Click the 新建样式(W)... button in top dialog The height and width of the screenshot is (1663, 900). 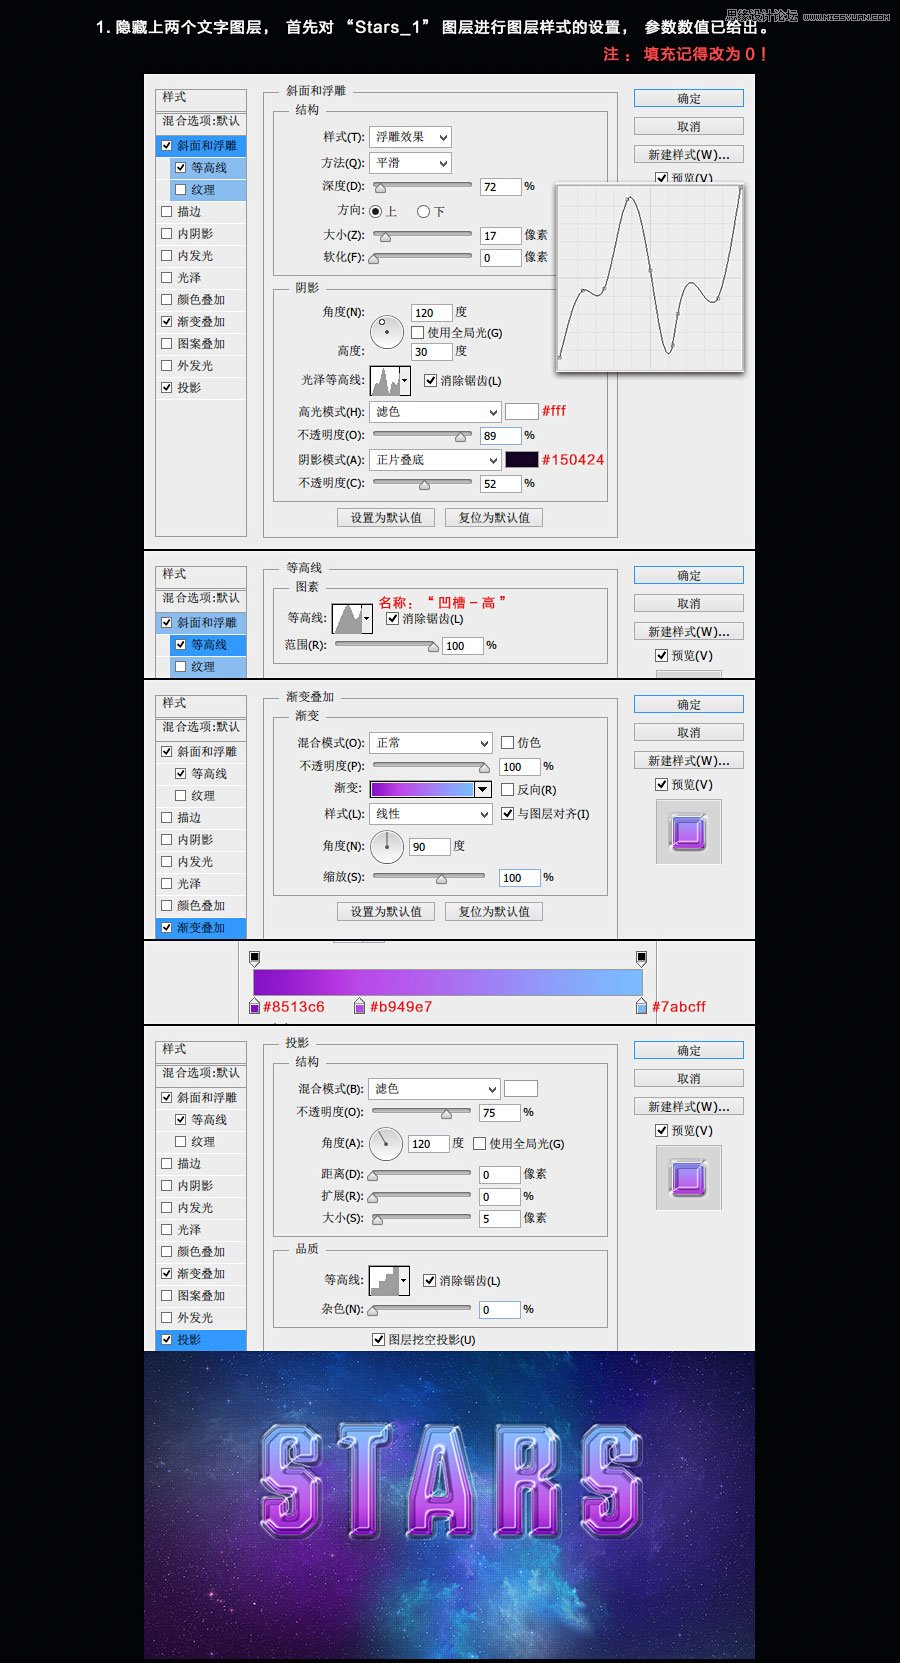pos(688,155)
